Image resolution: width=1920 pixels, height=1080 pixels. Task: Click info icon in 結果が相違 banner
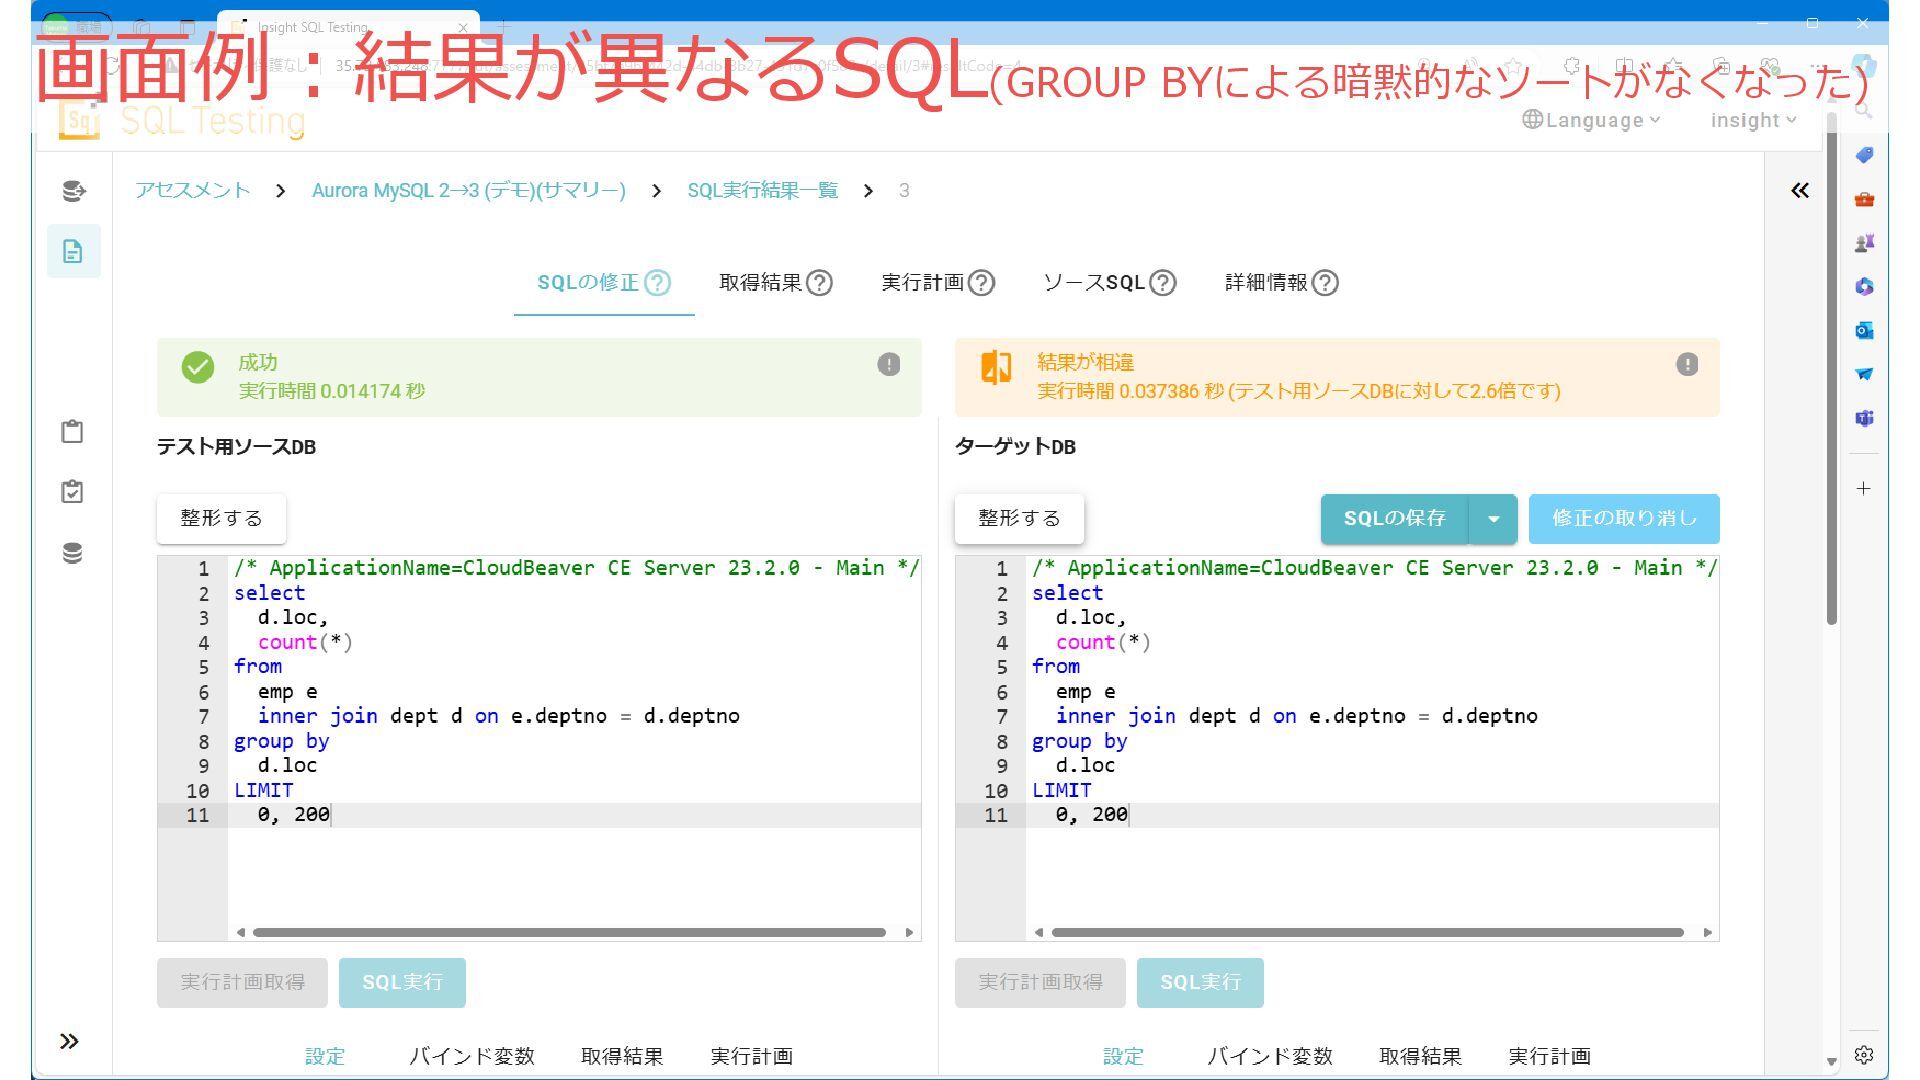tap(1687, 364)
